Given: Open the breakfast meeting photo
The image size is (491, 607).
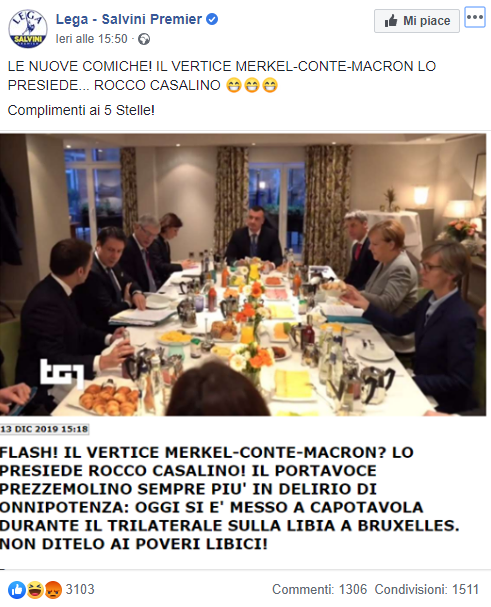Looking at the screenshot, I should pyautogui.click(x=243, y=275).
